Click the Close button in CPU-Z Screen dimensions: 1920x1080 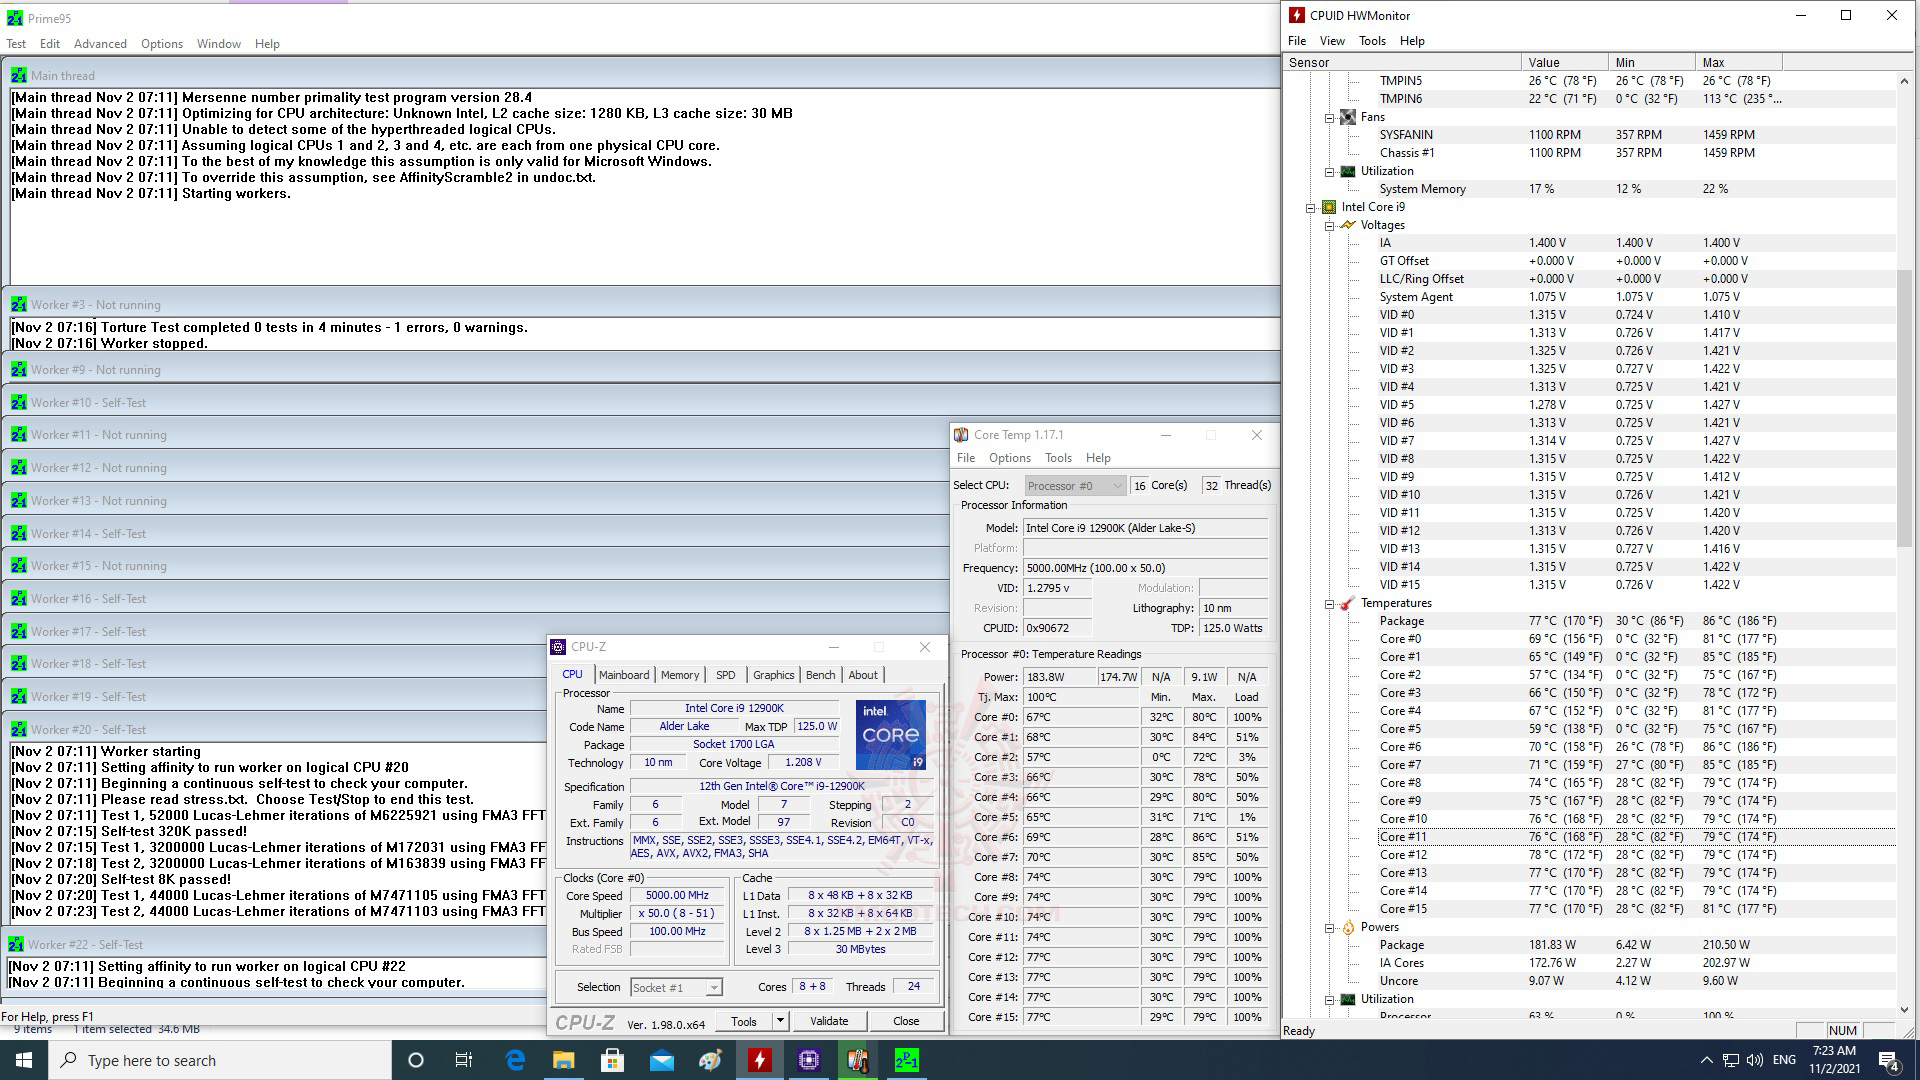[x=906, y=1021]
